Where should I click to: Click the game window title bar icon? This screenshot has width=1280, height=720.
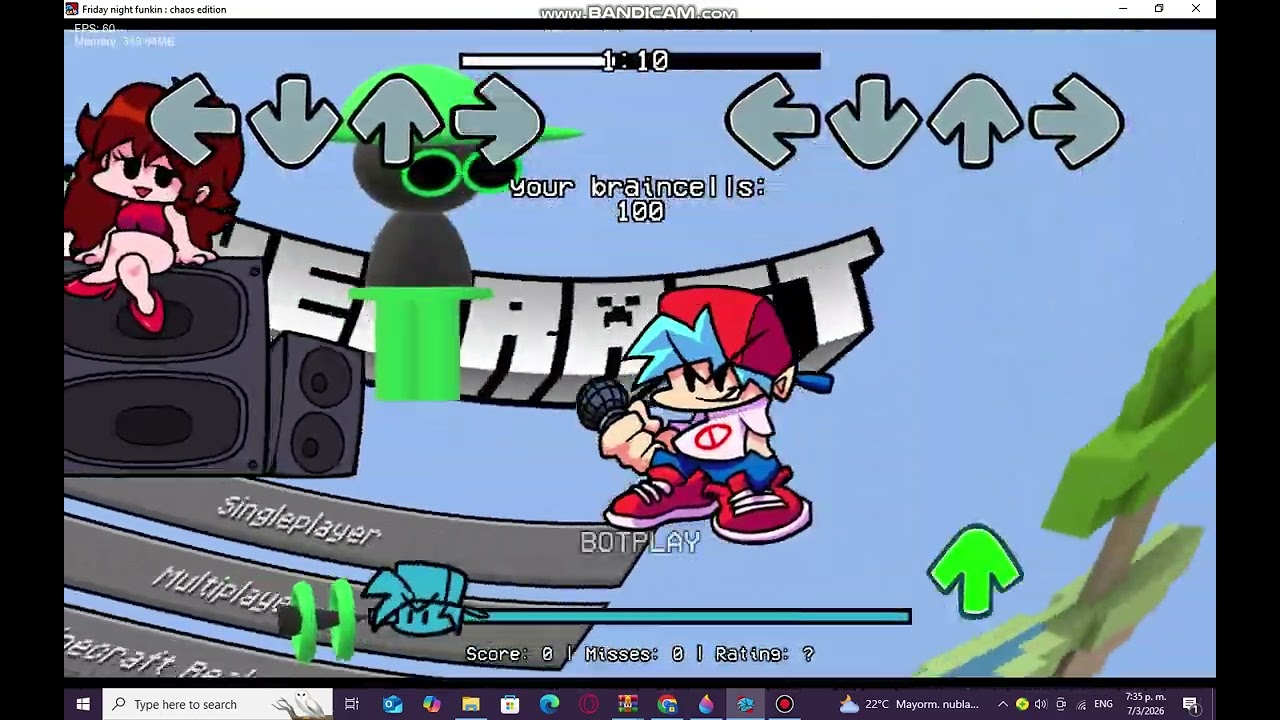(72, 9)
